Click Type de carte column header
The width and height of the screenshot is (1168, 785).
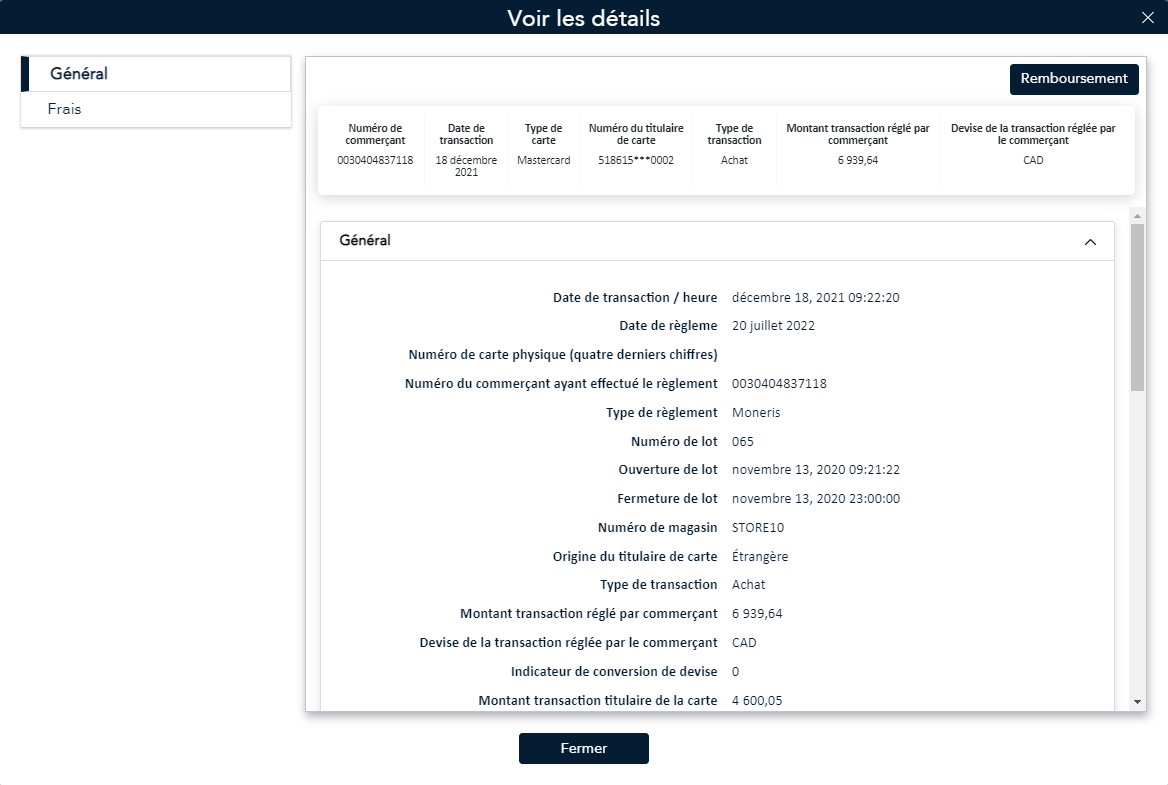point(544,134)
